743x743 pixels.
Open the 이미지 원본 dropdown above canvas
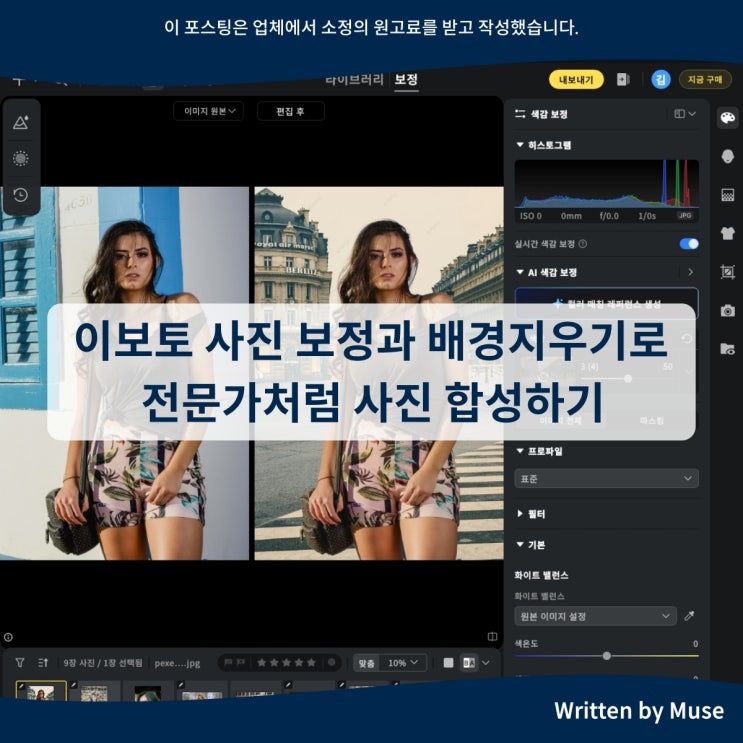208,111
